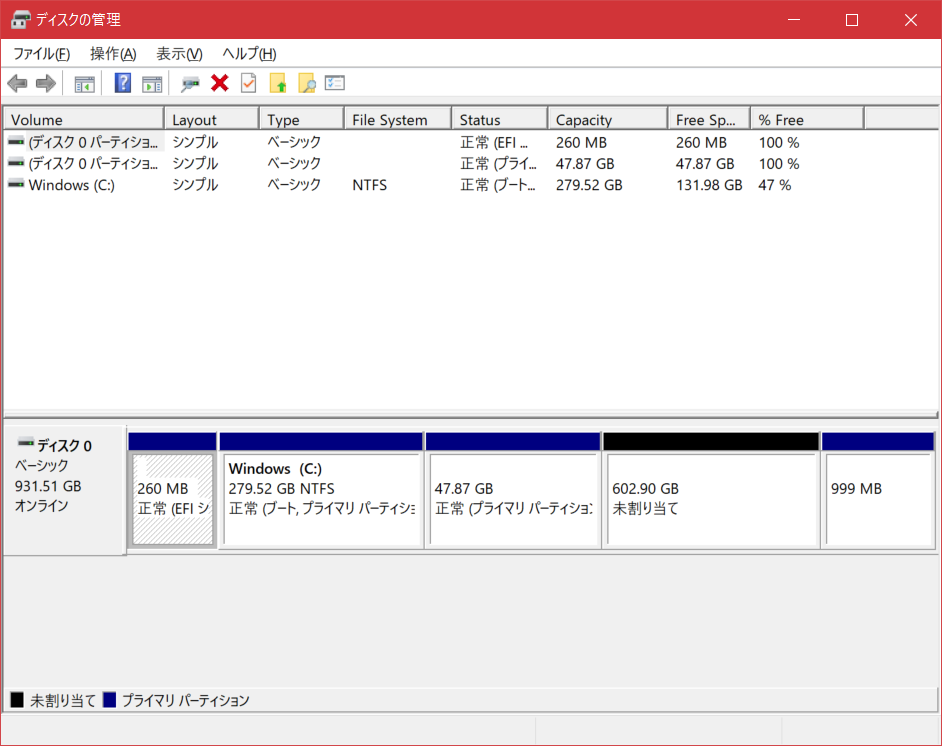Click drive icon of the 260 MB volume row

[16, 142]
